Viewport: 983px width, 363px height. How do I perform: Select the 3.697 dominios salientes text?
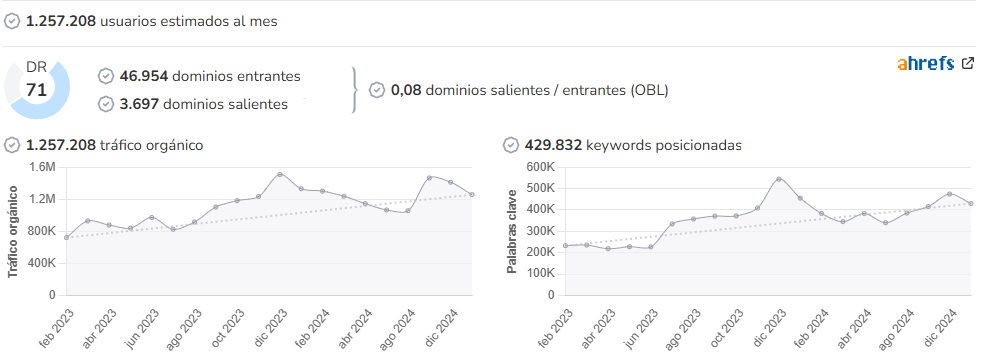[204, 104]
